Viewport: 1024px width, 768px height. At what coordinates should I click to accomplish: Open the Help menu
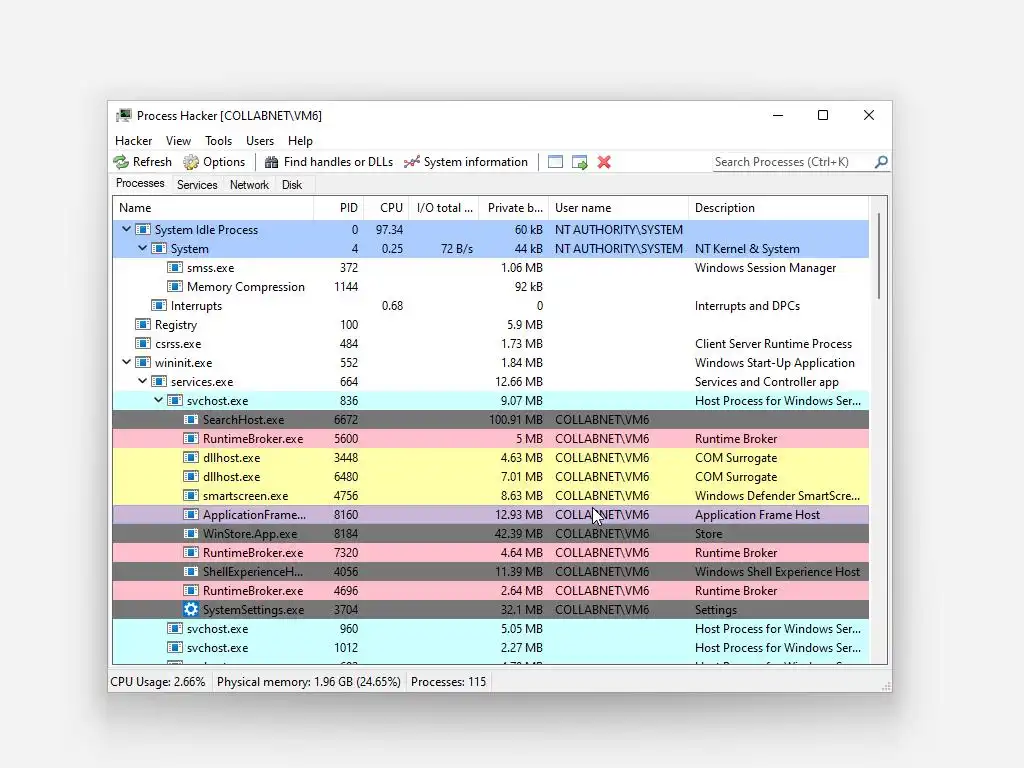tap(300, 141)
